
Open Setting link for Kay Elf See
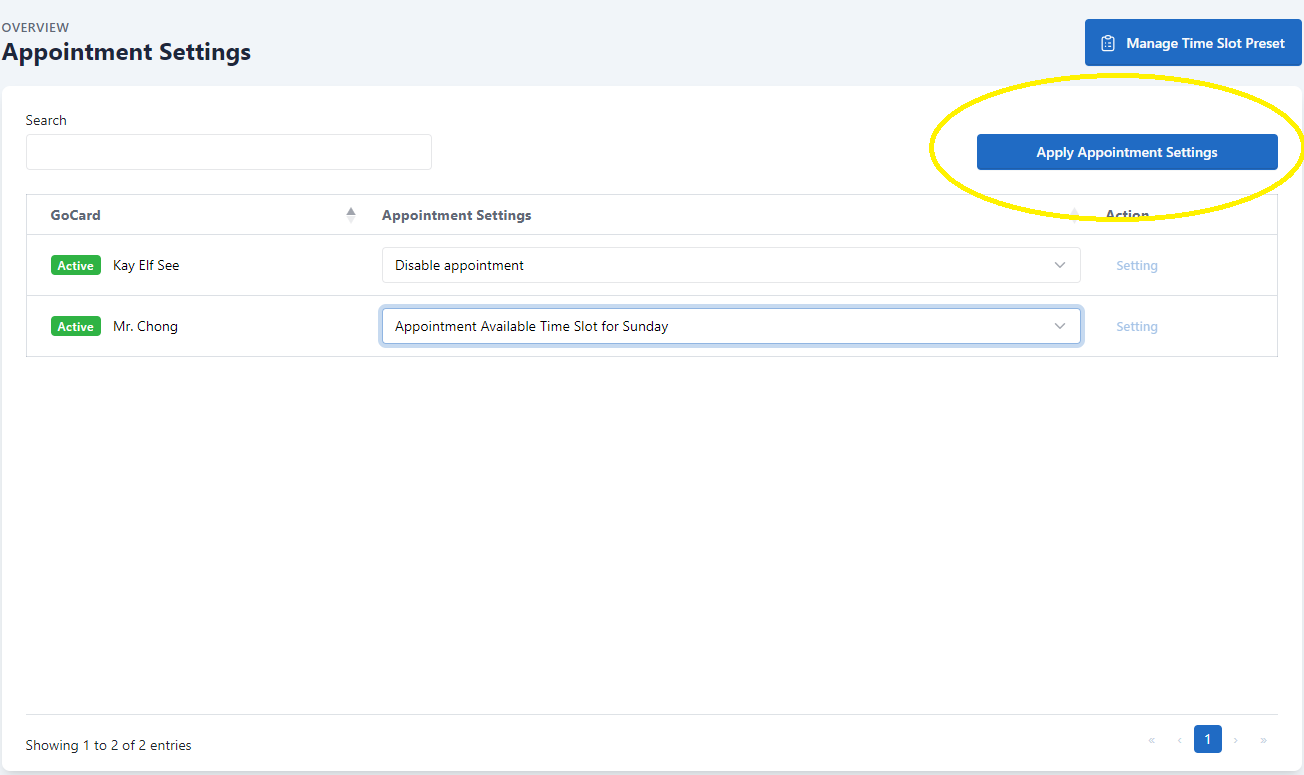coord(1136,266)
